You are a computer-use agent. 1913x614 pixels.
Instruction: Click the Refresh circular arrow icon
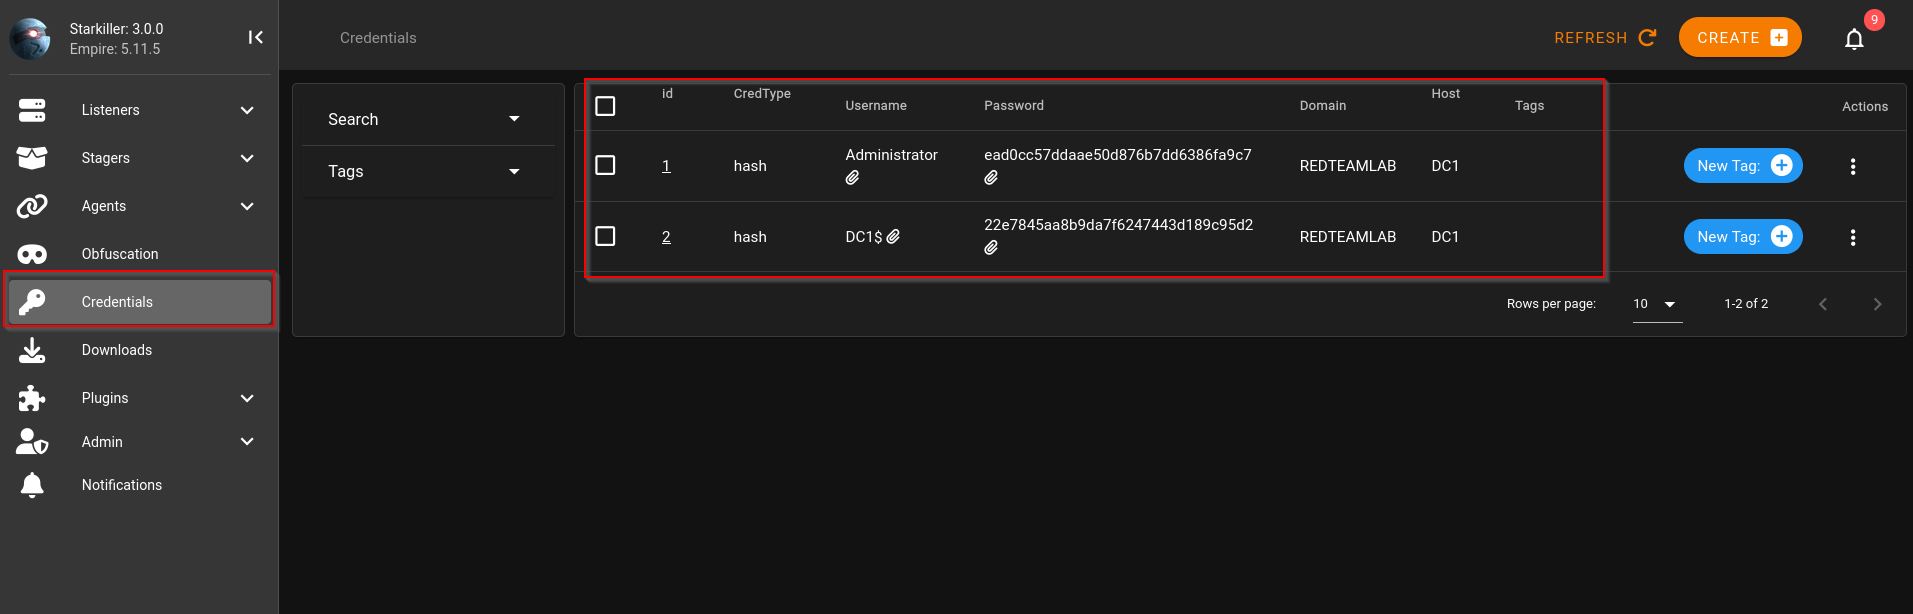1647,37
